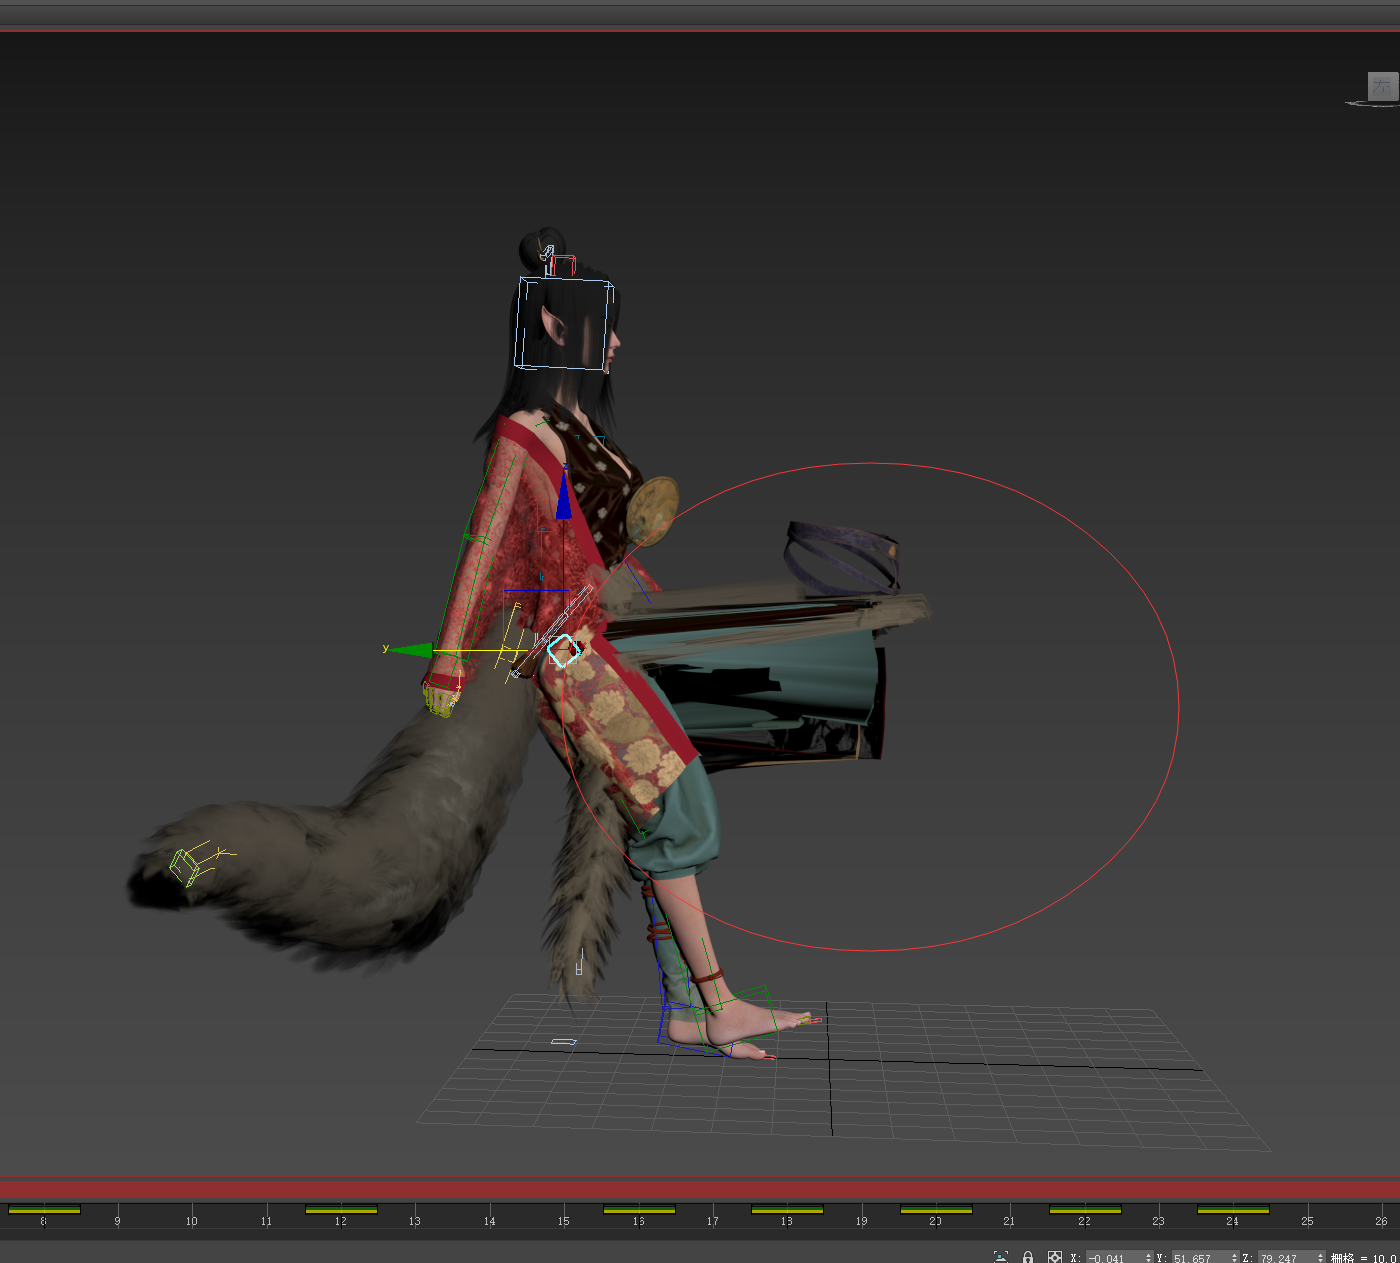Click the Y coordinate field showing 51.657
Viewport: 1400px width, 1263px height.
[1200, 1258]
